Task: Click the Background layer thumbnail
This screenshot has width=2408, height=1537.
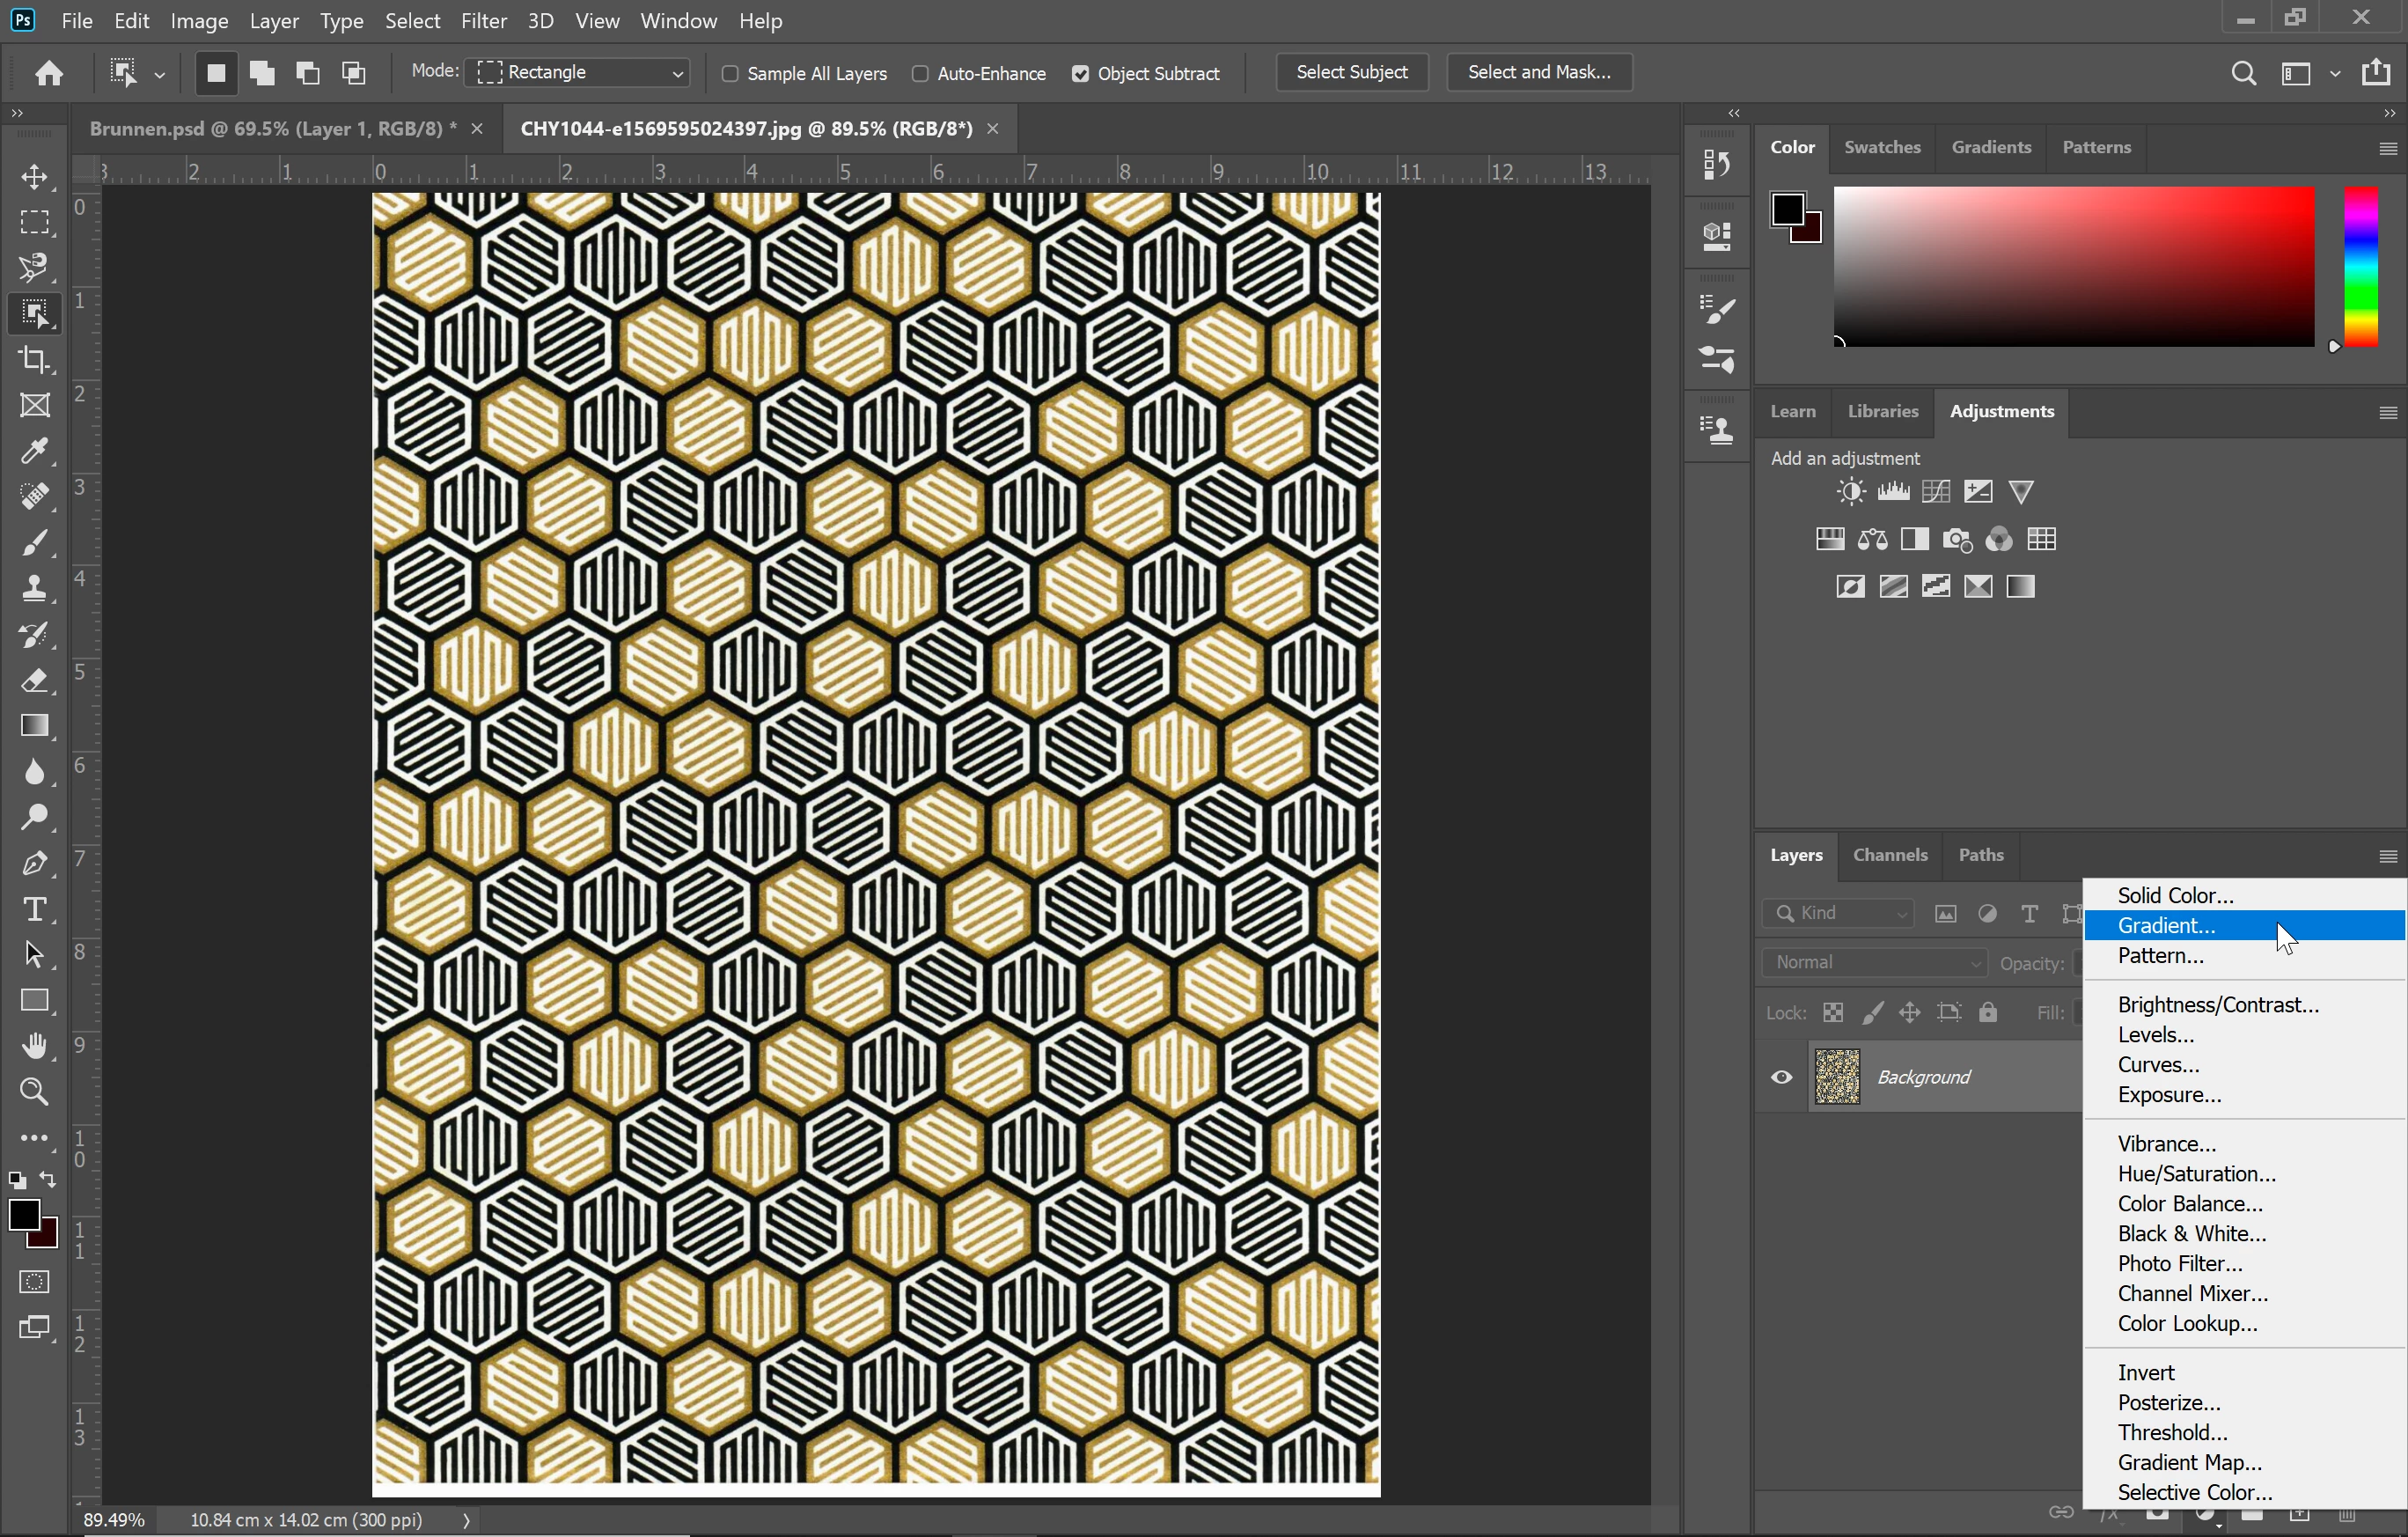Action: click(1837, 1077)
